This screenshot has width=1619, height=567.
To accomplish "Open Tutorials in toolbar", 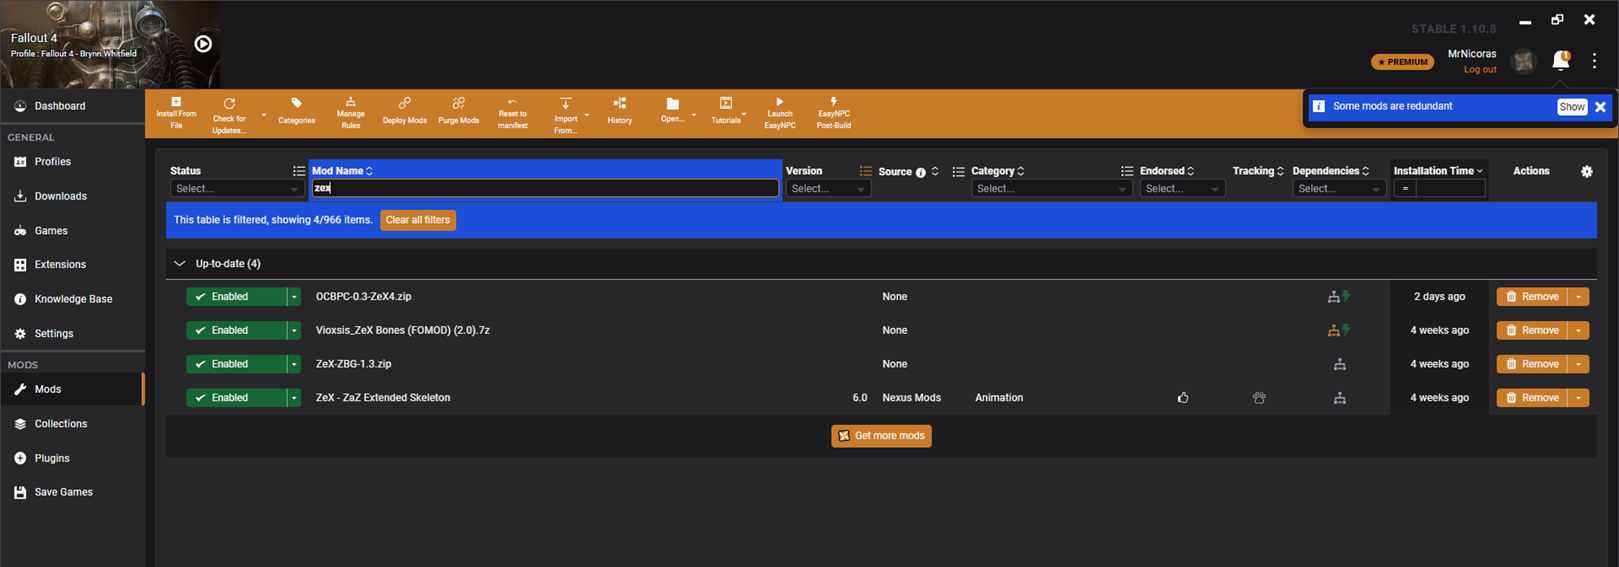I will (726, 111).
